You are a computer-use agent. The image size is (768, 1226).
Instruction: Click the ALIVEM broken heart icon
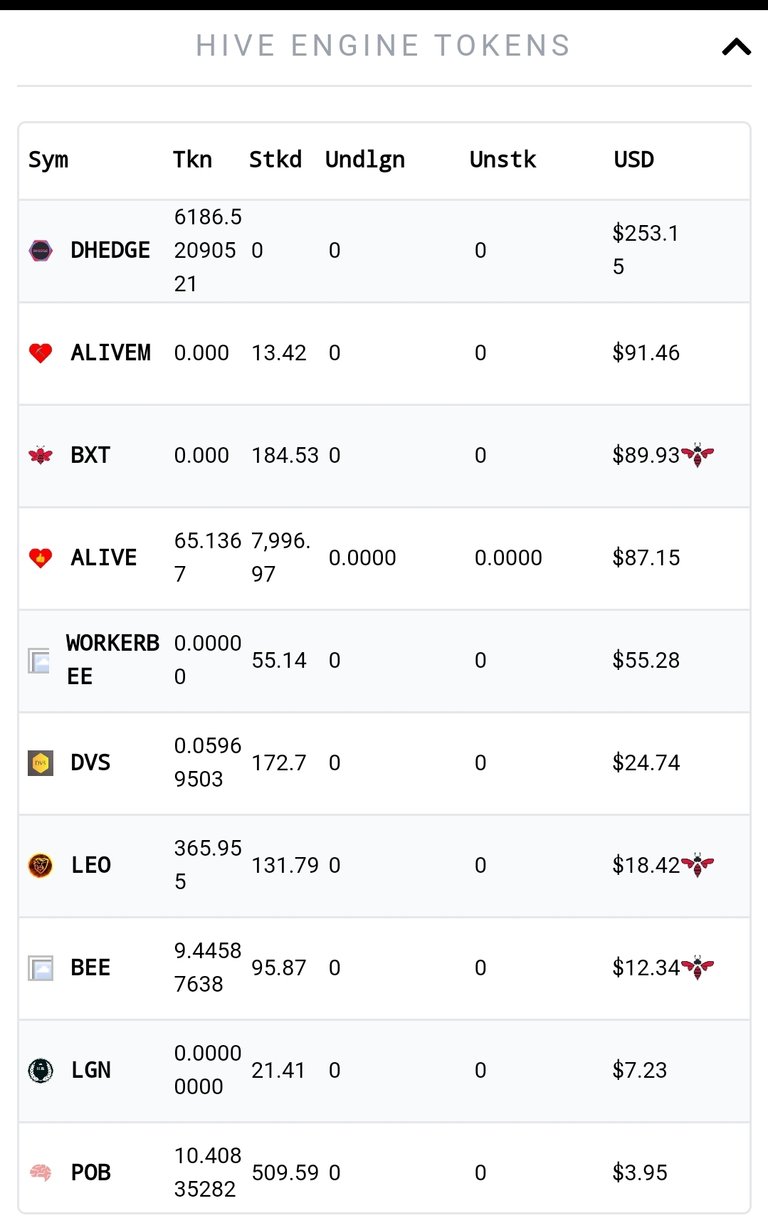[41, 353]
